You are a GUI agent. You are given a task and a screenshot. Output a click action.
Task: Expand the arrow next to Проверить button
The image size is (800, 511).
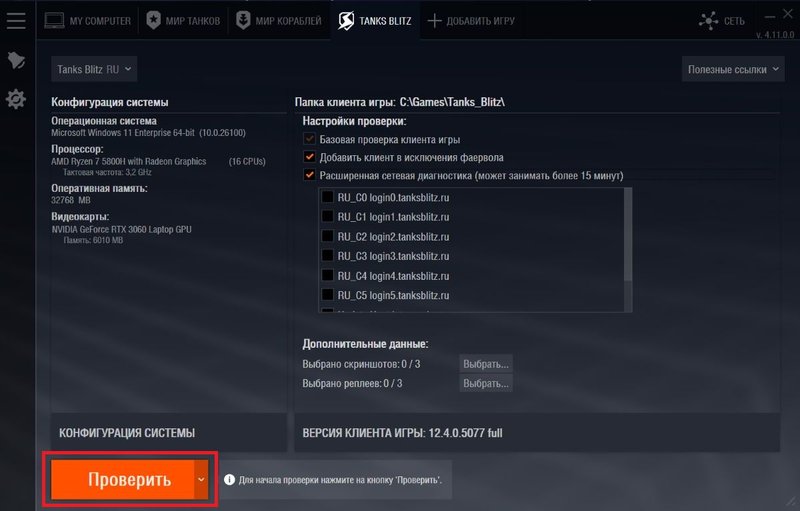click(x=201, y=479)
